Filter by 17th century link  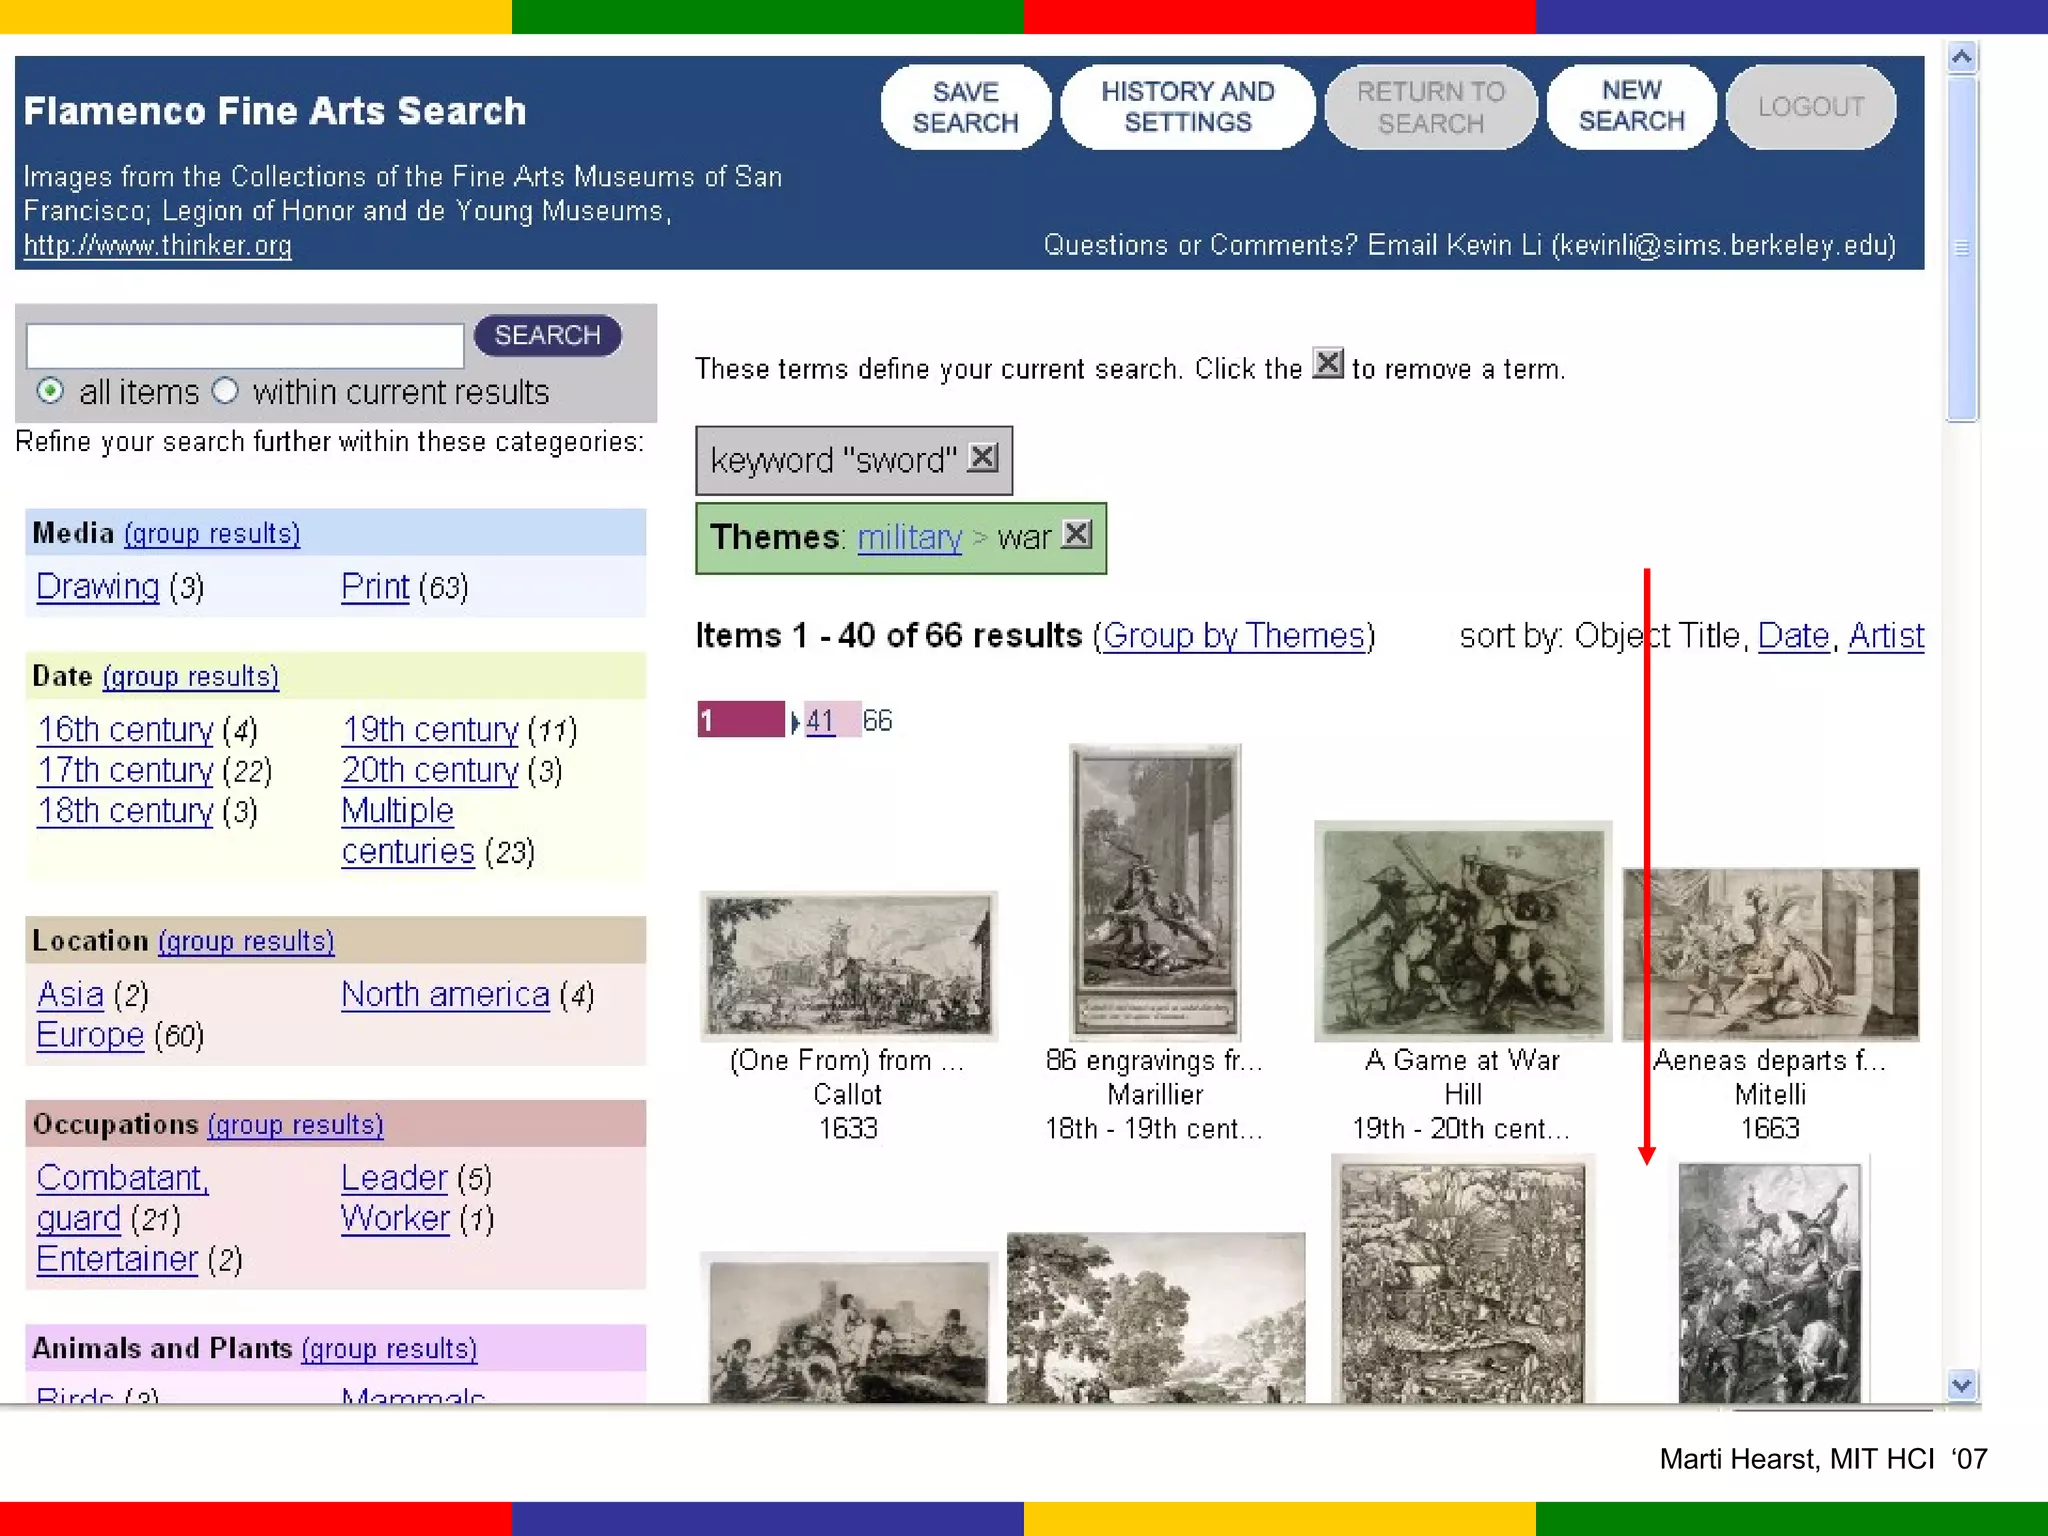pos(126,771)
